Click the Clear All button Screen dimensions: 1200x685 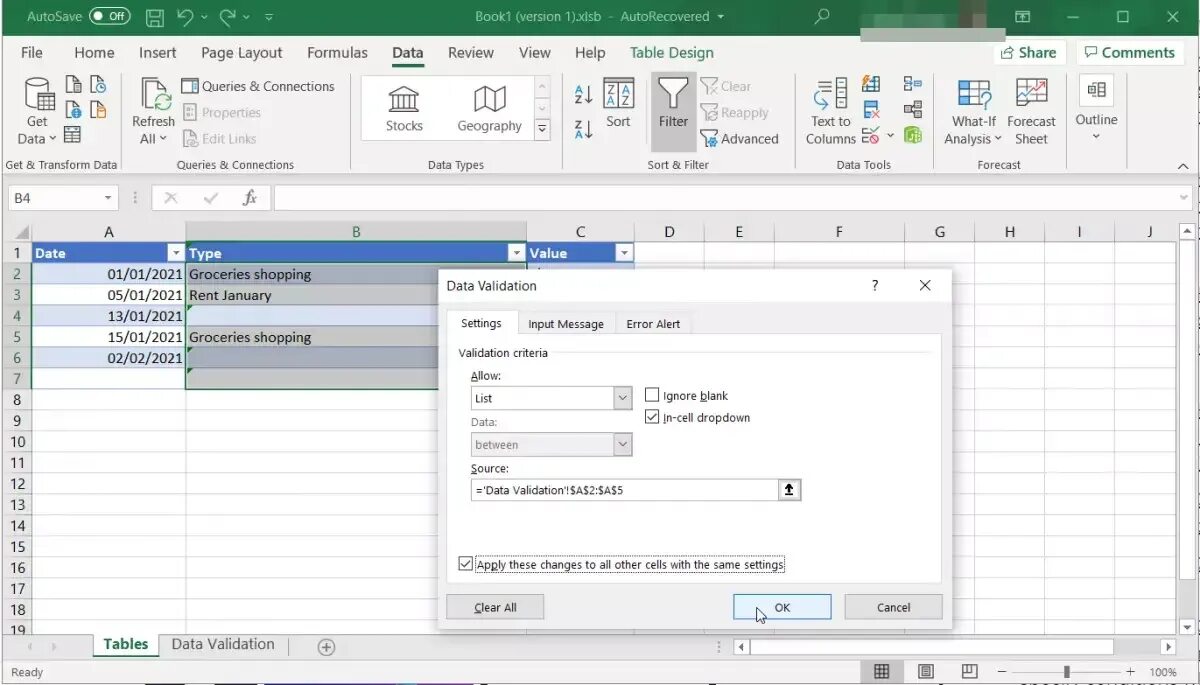point(495,607)
